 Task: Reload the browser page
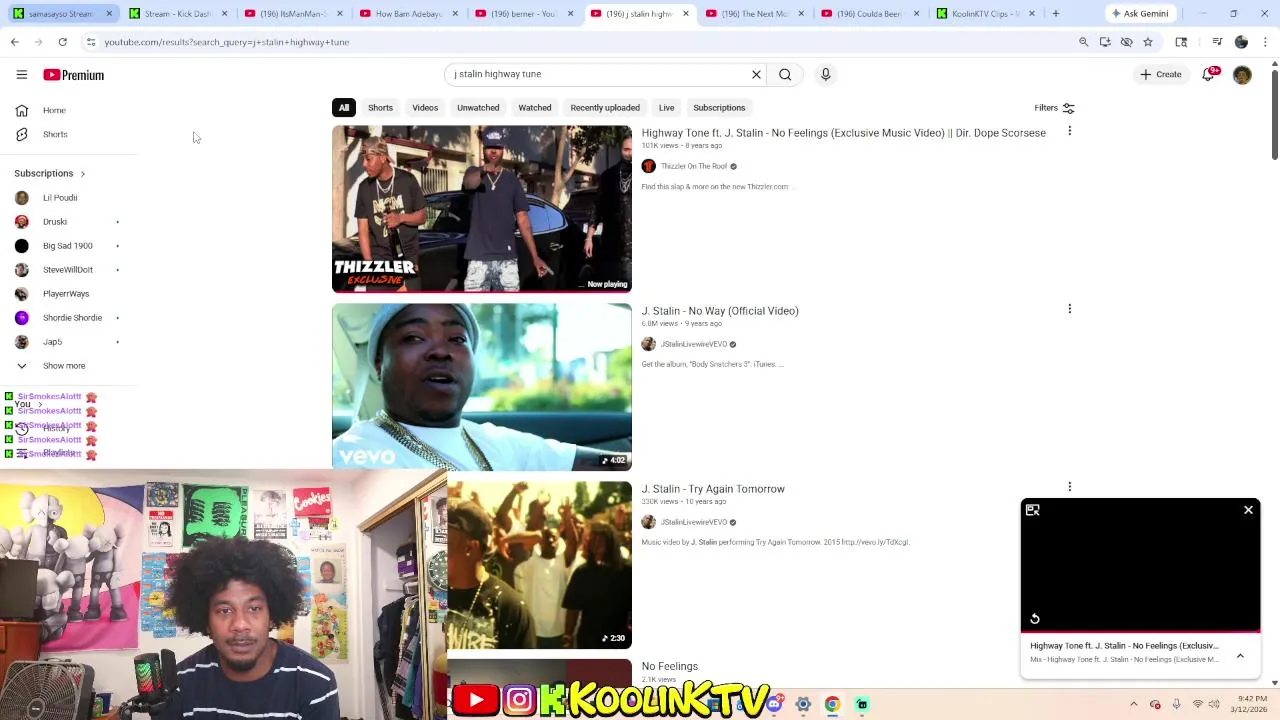point(62,42)
